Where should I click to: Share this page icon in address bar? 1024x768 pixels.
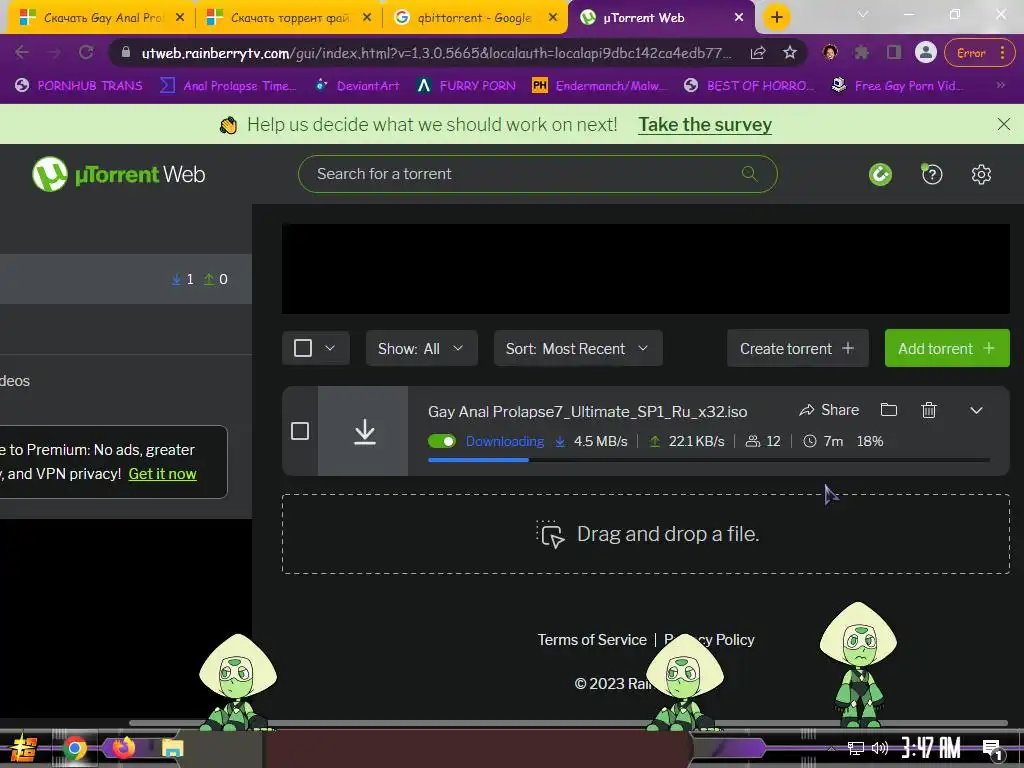[758, 53]
